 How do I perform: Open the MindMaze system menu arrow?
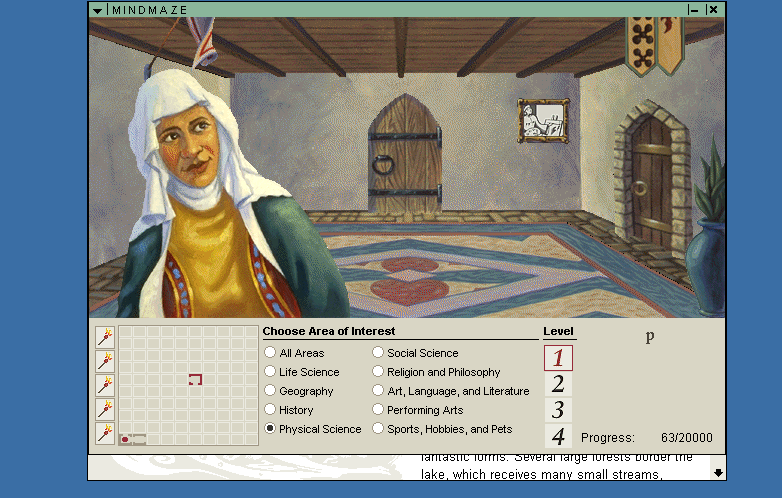tap(97, 10)
